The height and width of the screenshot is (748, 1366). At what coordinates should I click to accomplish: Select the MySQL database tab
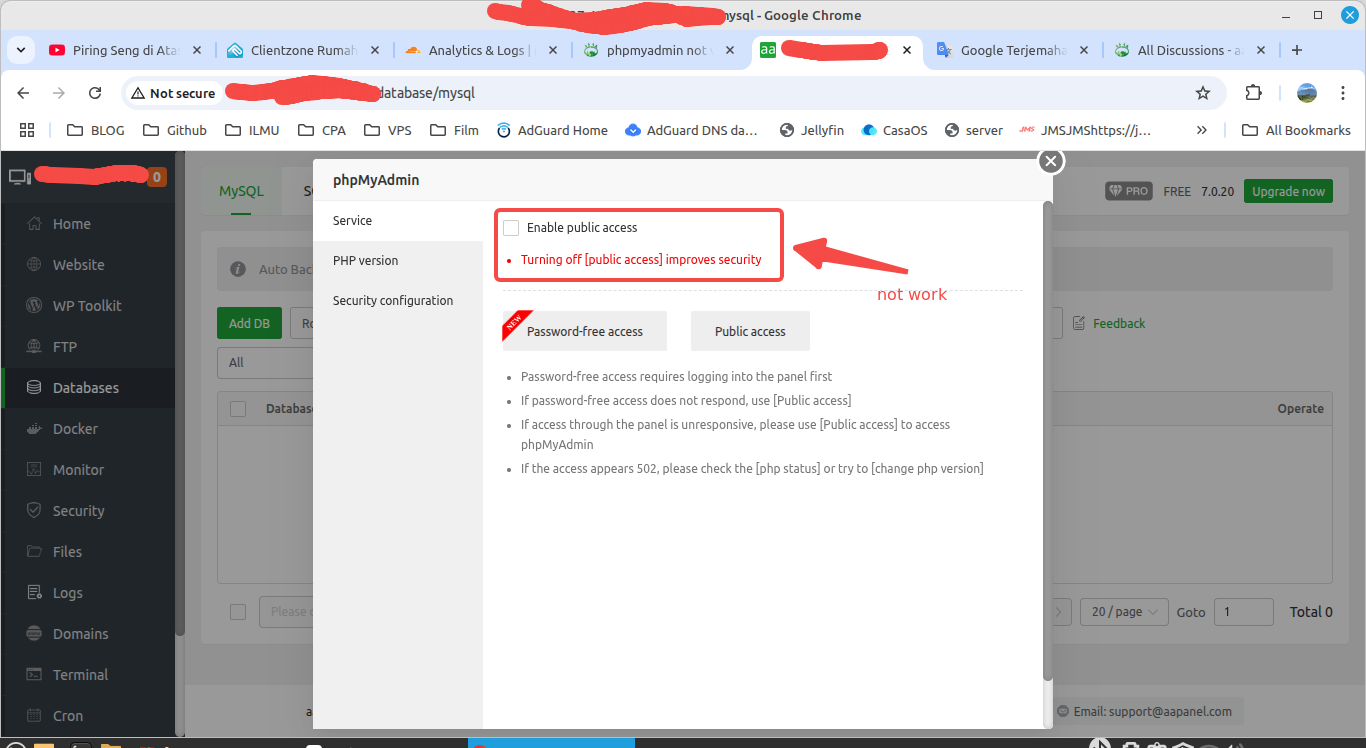tap(241, 190)
